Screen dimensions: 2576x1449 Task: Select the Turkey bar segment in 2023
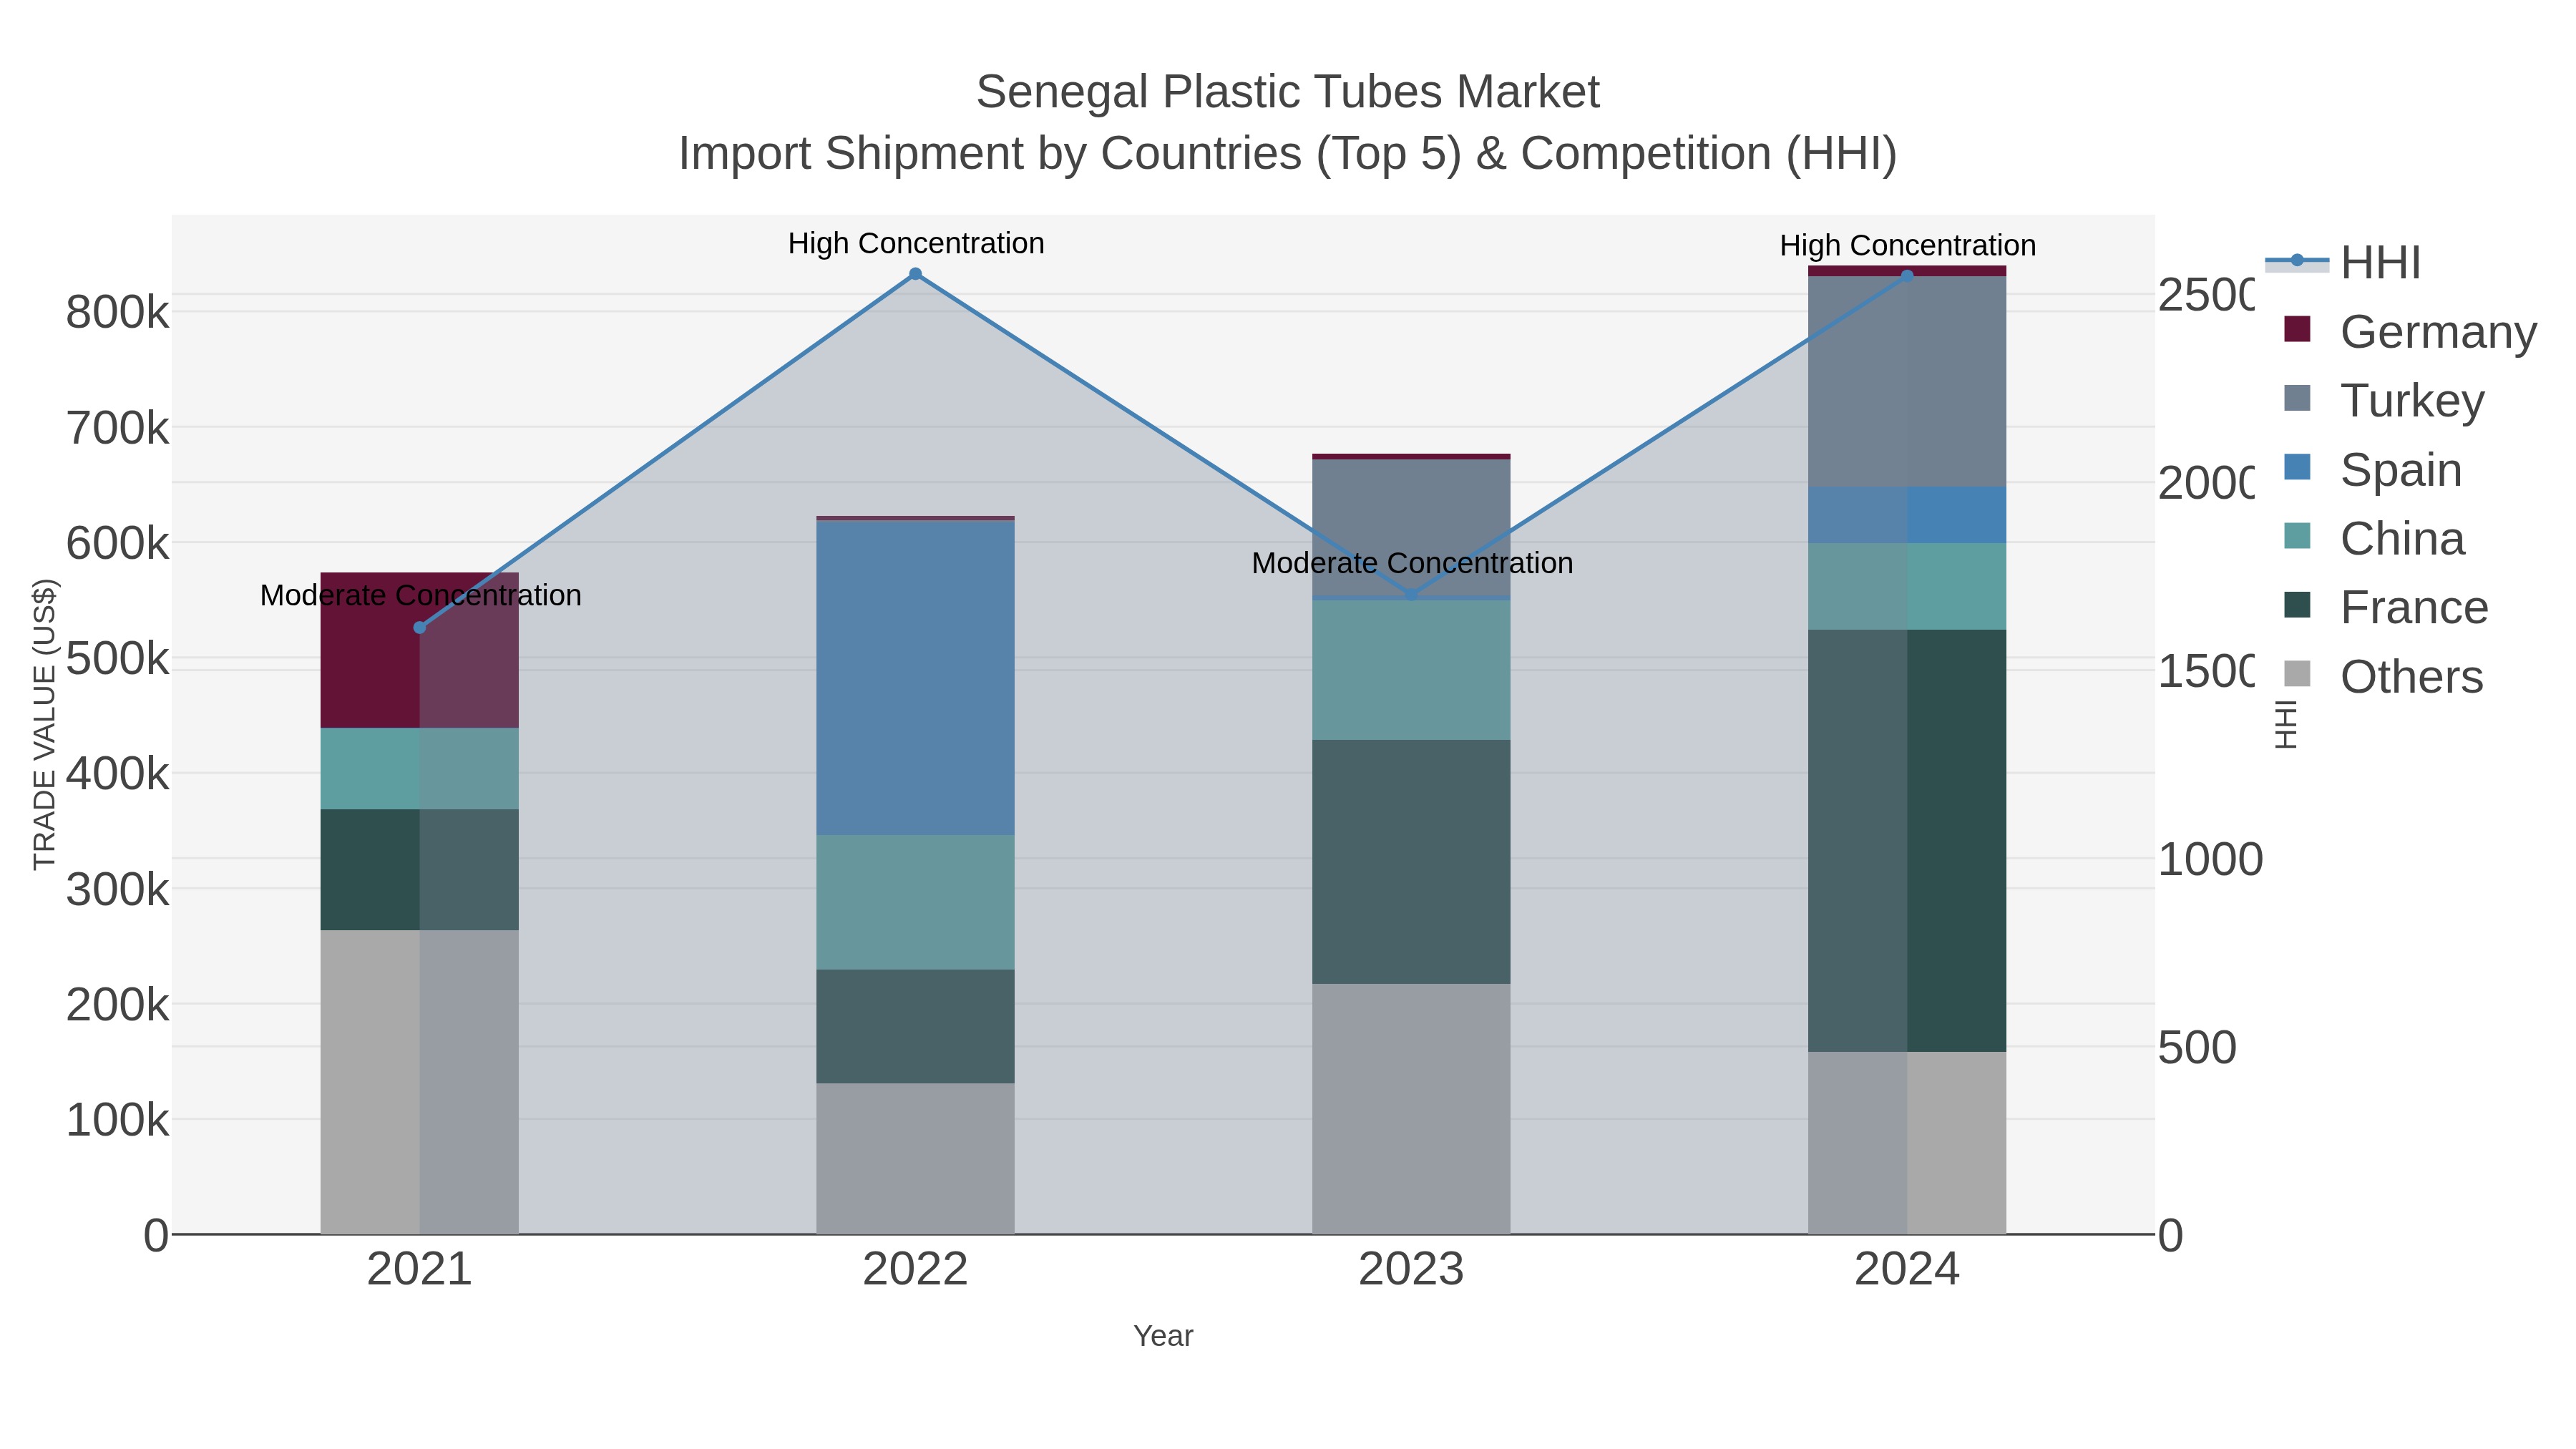coord(1411,528)
